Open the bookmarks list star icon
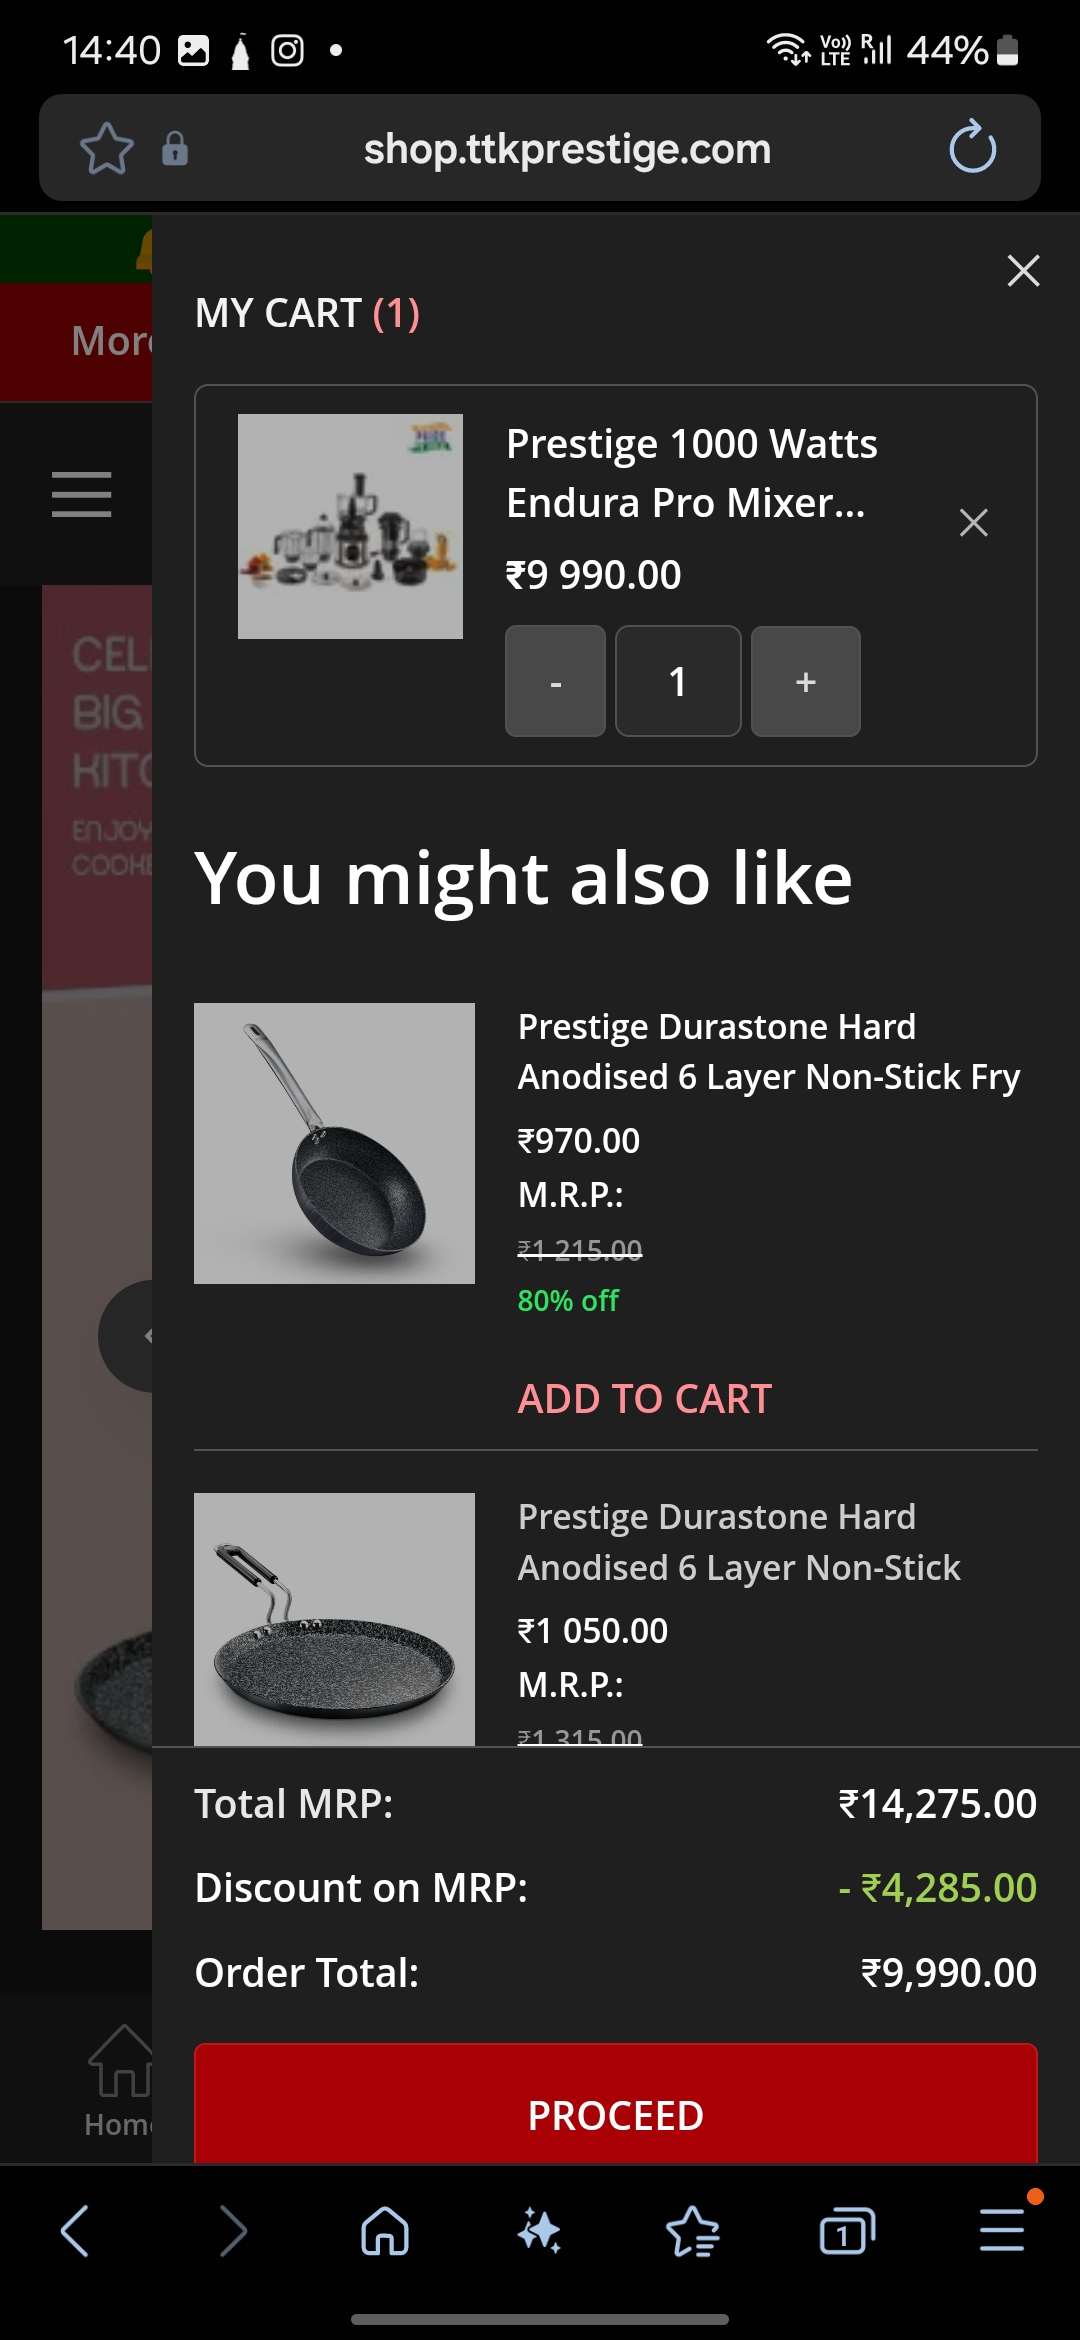 pos(692,2231)
